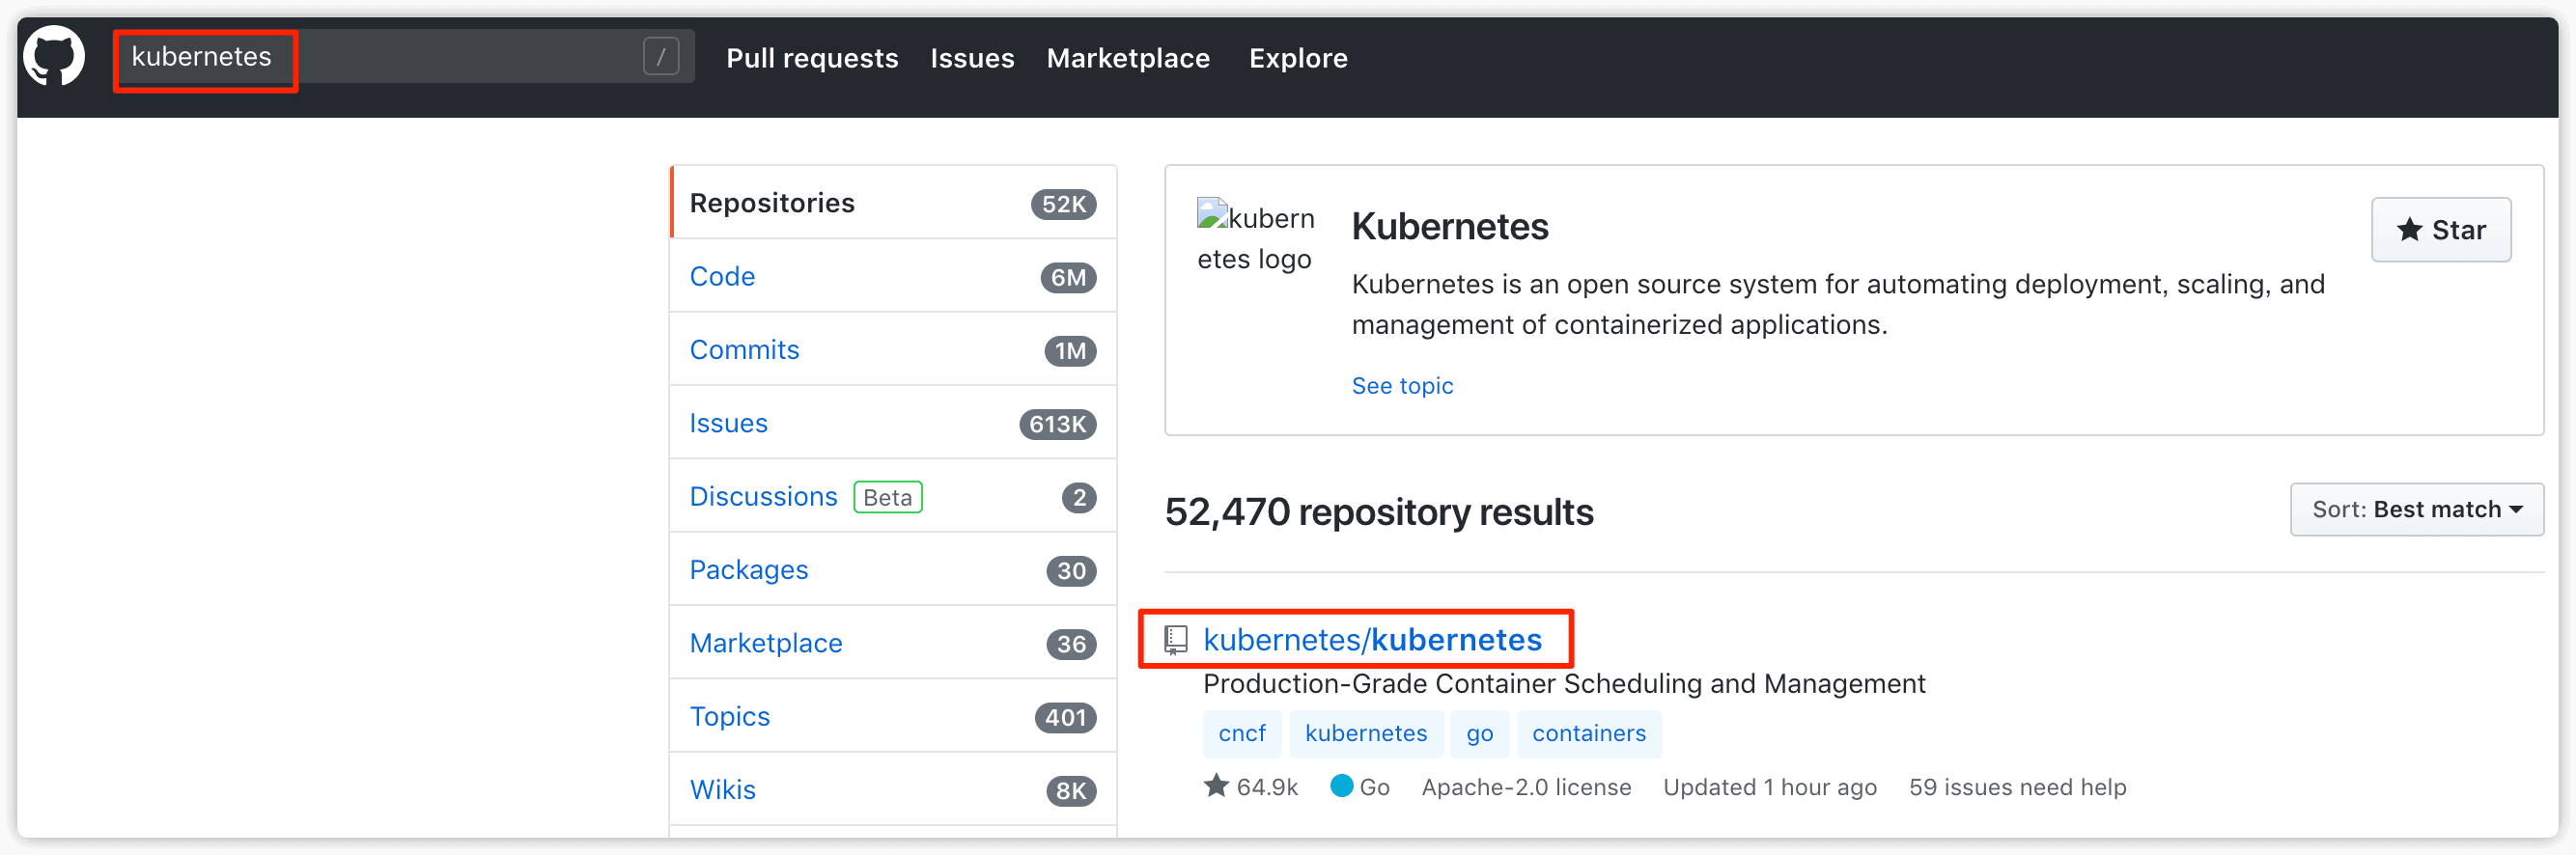Star the Kubernetes topic
Screen dimensions: 2576x855
point(2440,230)
